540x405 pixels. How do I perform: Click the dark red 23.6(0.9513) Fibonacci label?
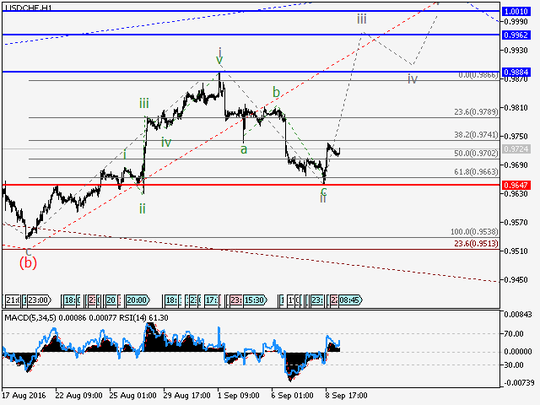coord(476,244)
